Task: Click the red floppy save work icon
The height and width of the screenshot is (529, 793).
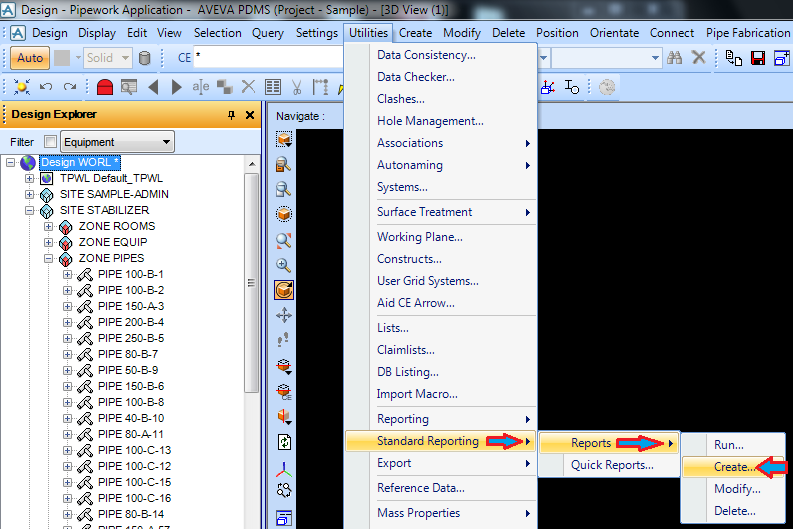Action: click(x=758, y=58)
